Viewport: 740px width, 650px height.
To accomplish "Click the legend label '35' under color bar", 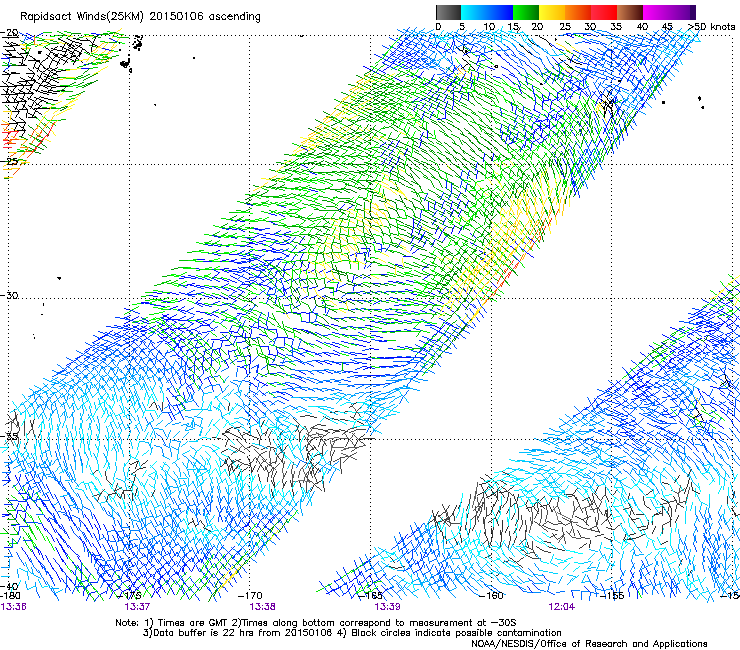I will (616, 27).
